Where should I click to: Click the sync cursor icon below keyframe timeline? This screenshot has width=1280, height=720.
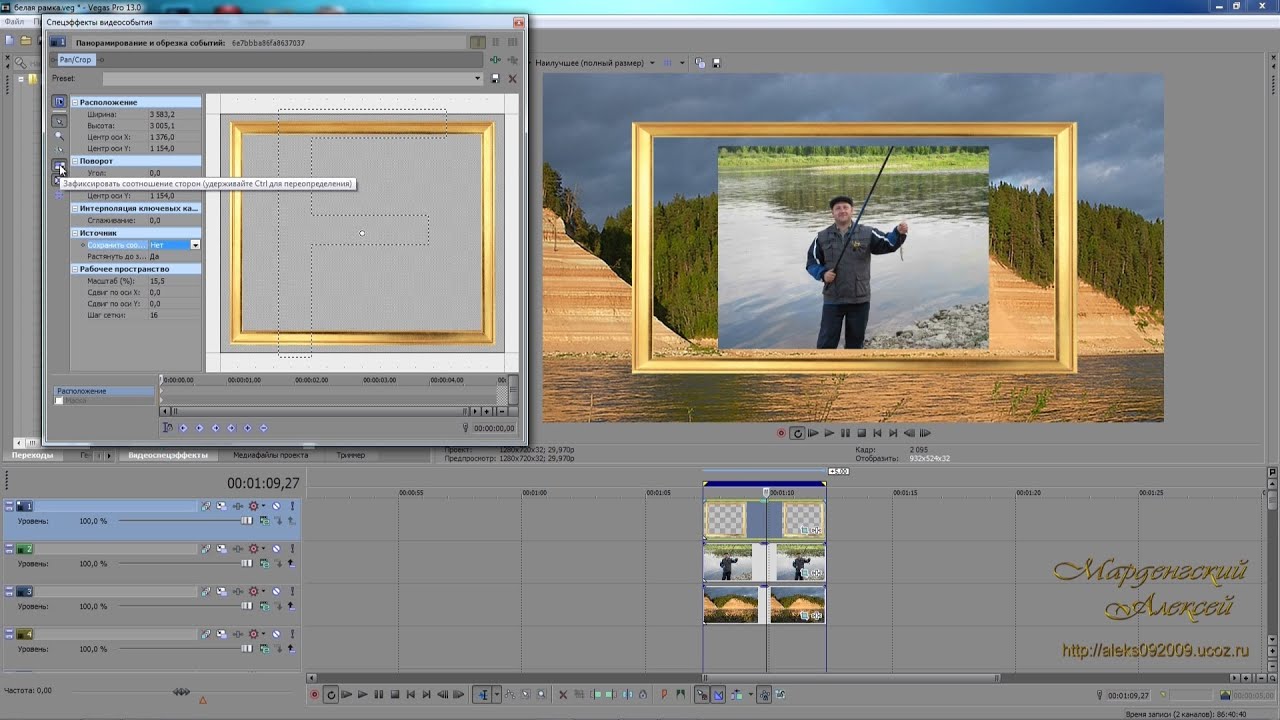tap(167, 428)
